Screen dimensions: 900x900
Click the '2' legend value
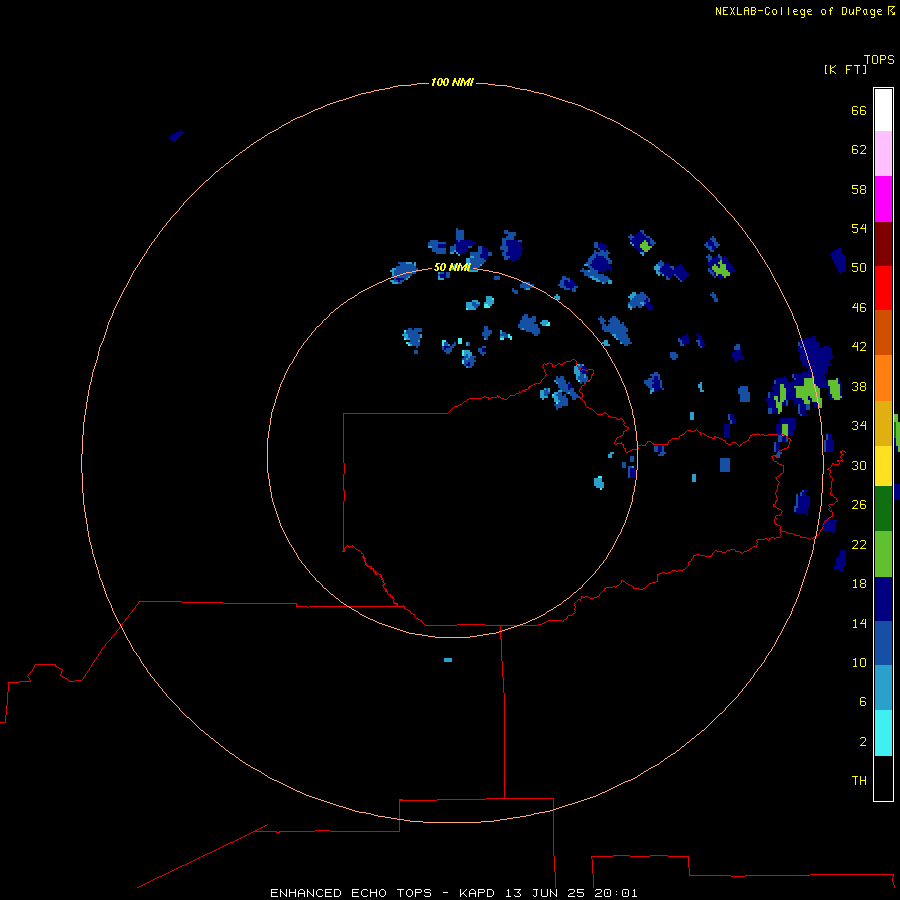[863, 742]
